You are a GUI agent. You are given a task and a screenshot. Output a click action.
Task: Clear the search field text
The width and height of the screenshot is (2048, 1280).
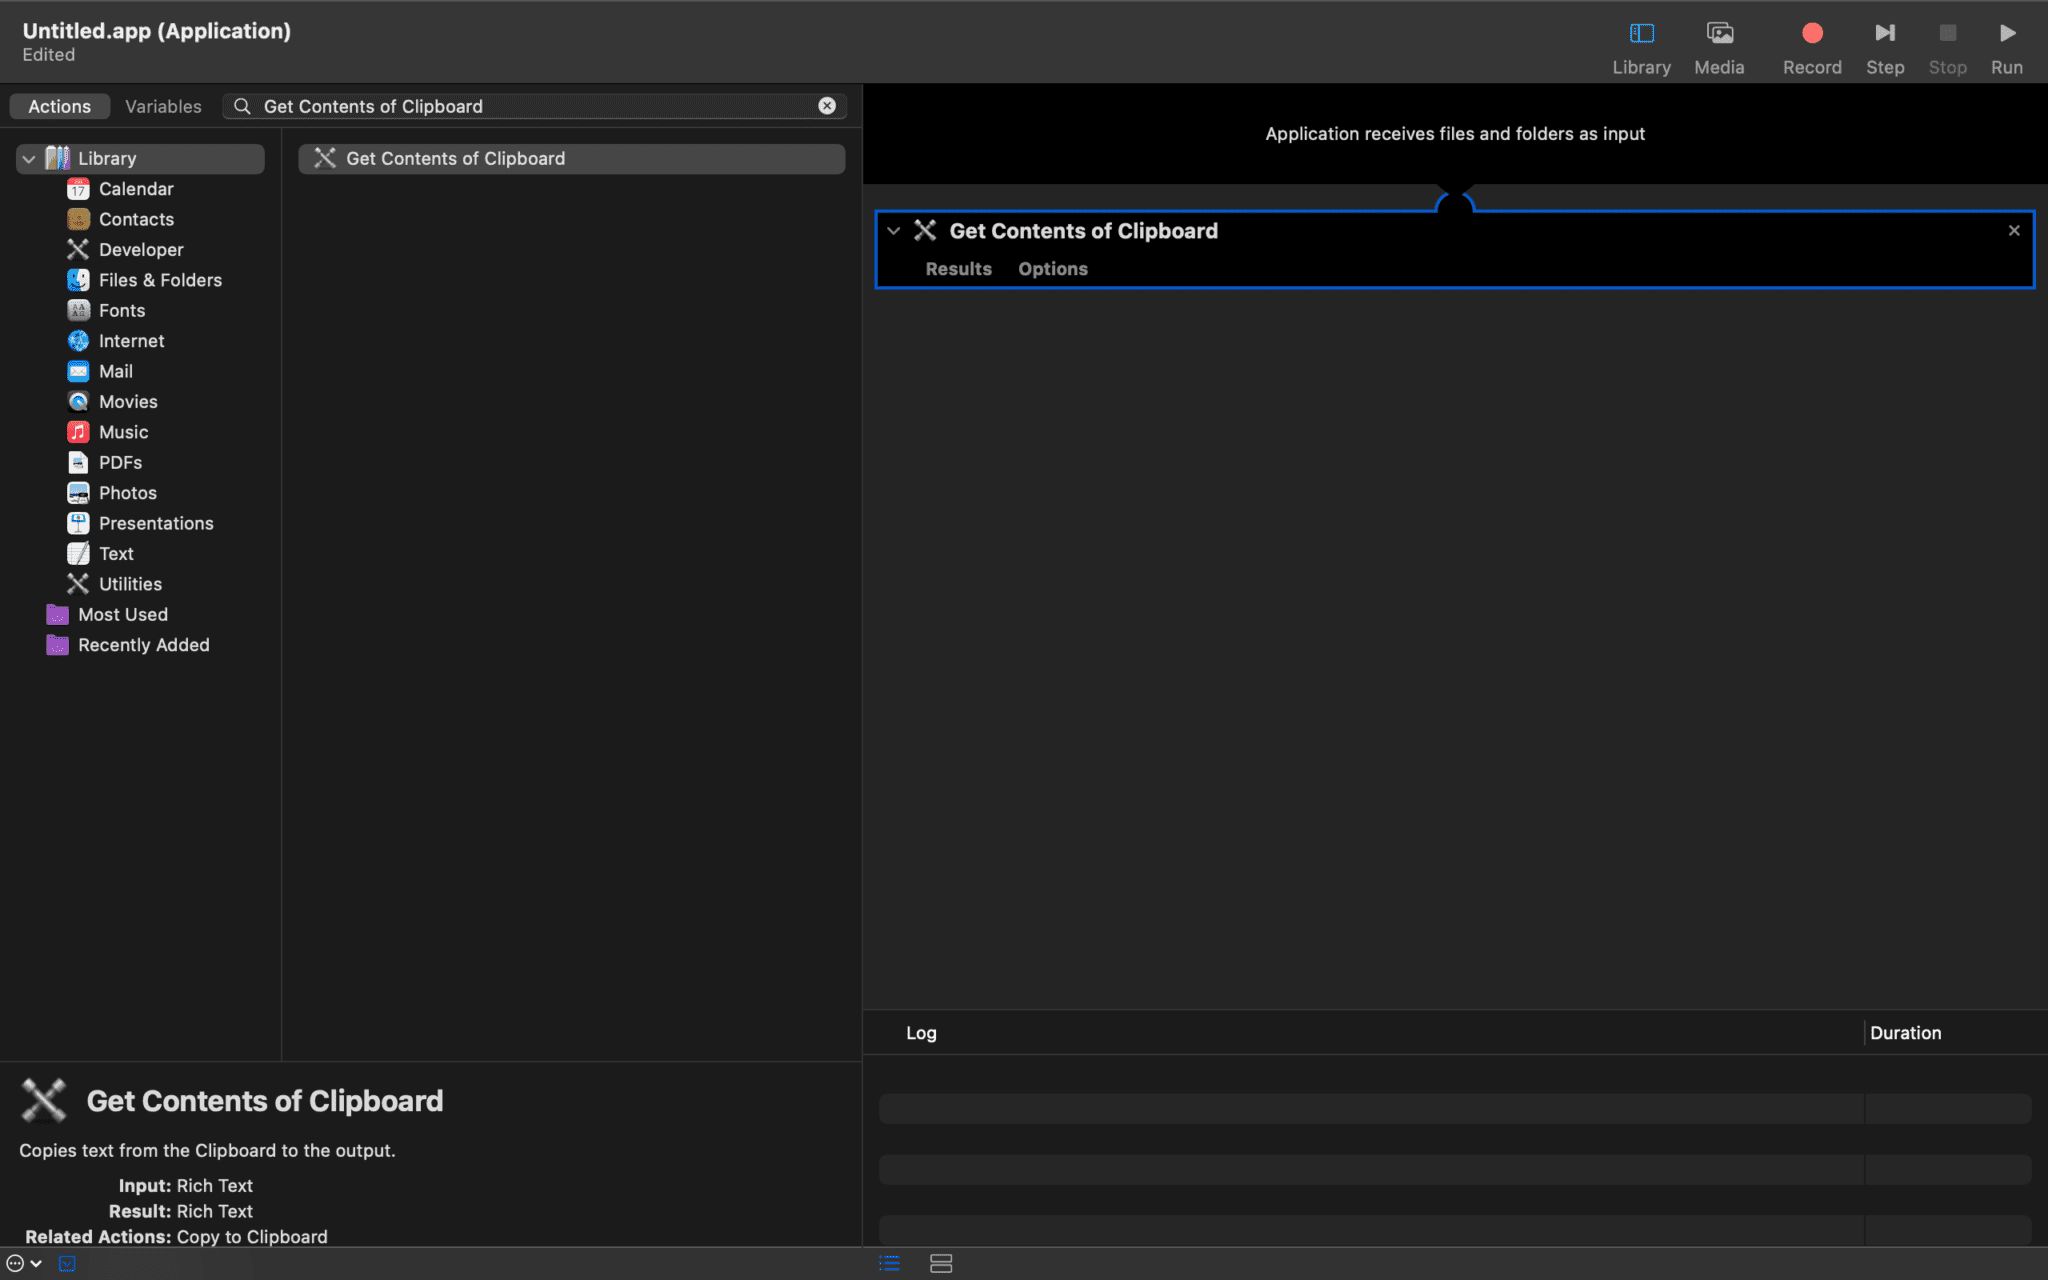827,106
